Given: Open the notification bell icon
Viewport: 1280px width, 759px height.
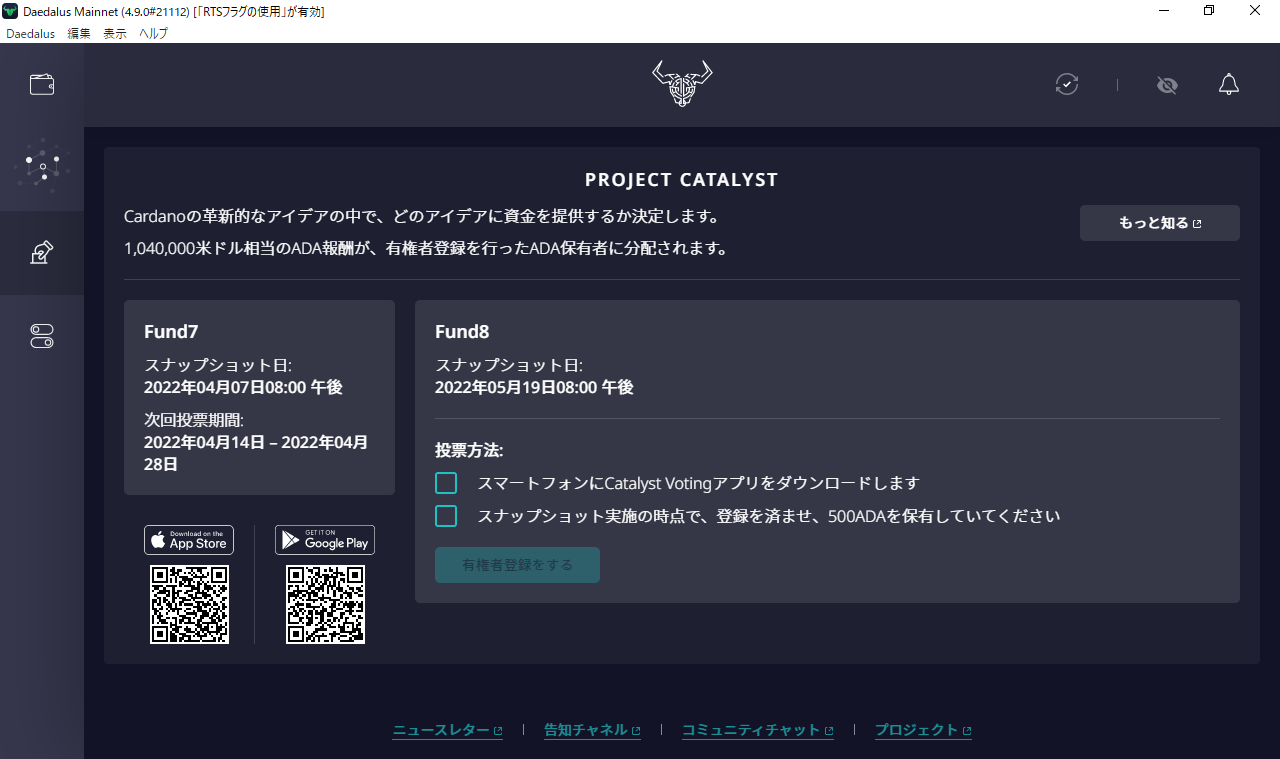Looking at the screenshot, I should point(1229,85).
